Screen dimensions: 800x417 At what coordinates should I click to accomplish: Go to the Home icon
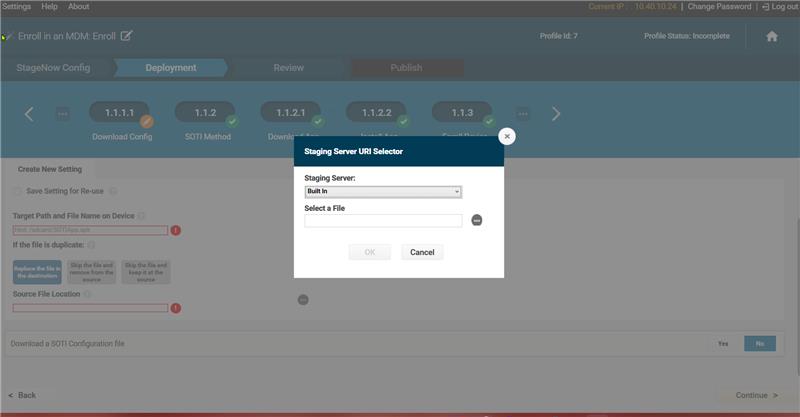tap(771, 36)
